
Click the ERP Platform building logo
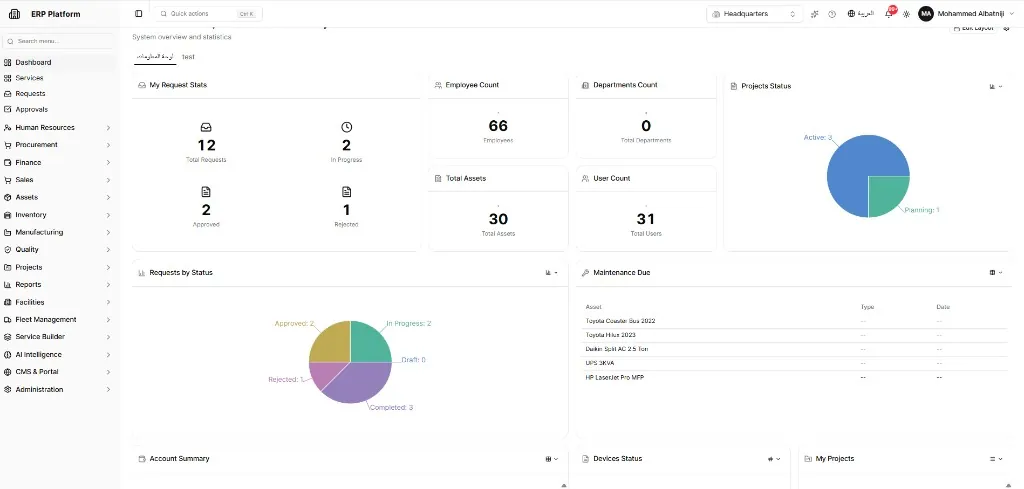tap(14, 14)
